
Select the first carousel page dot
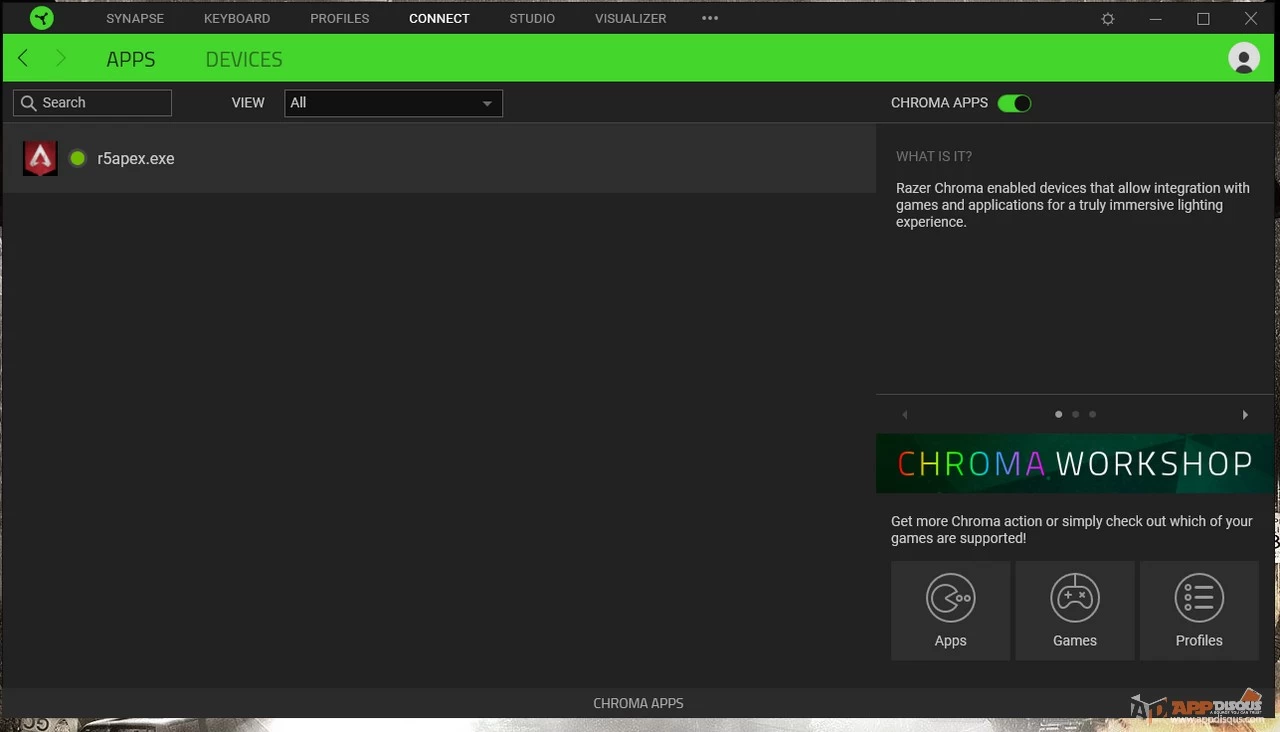[x=1059, y=414]
